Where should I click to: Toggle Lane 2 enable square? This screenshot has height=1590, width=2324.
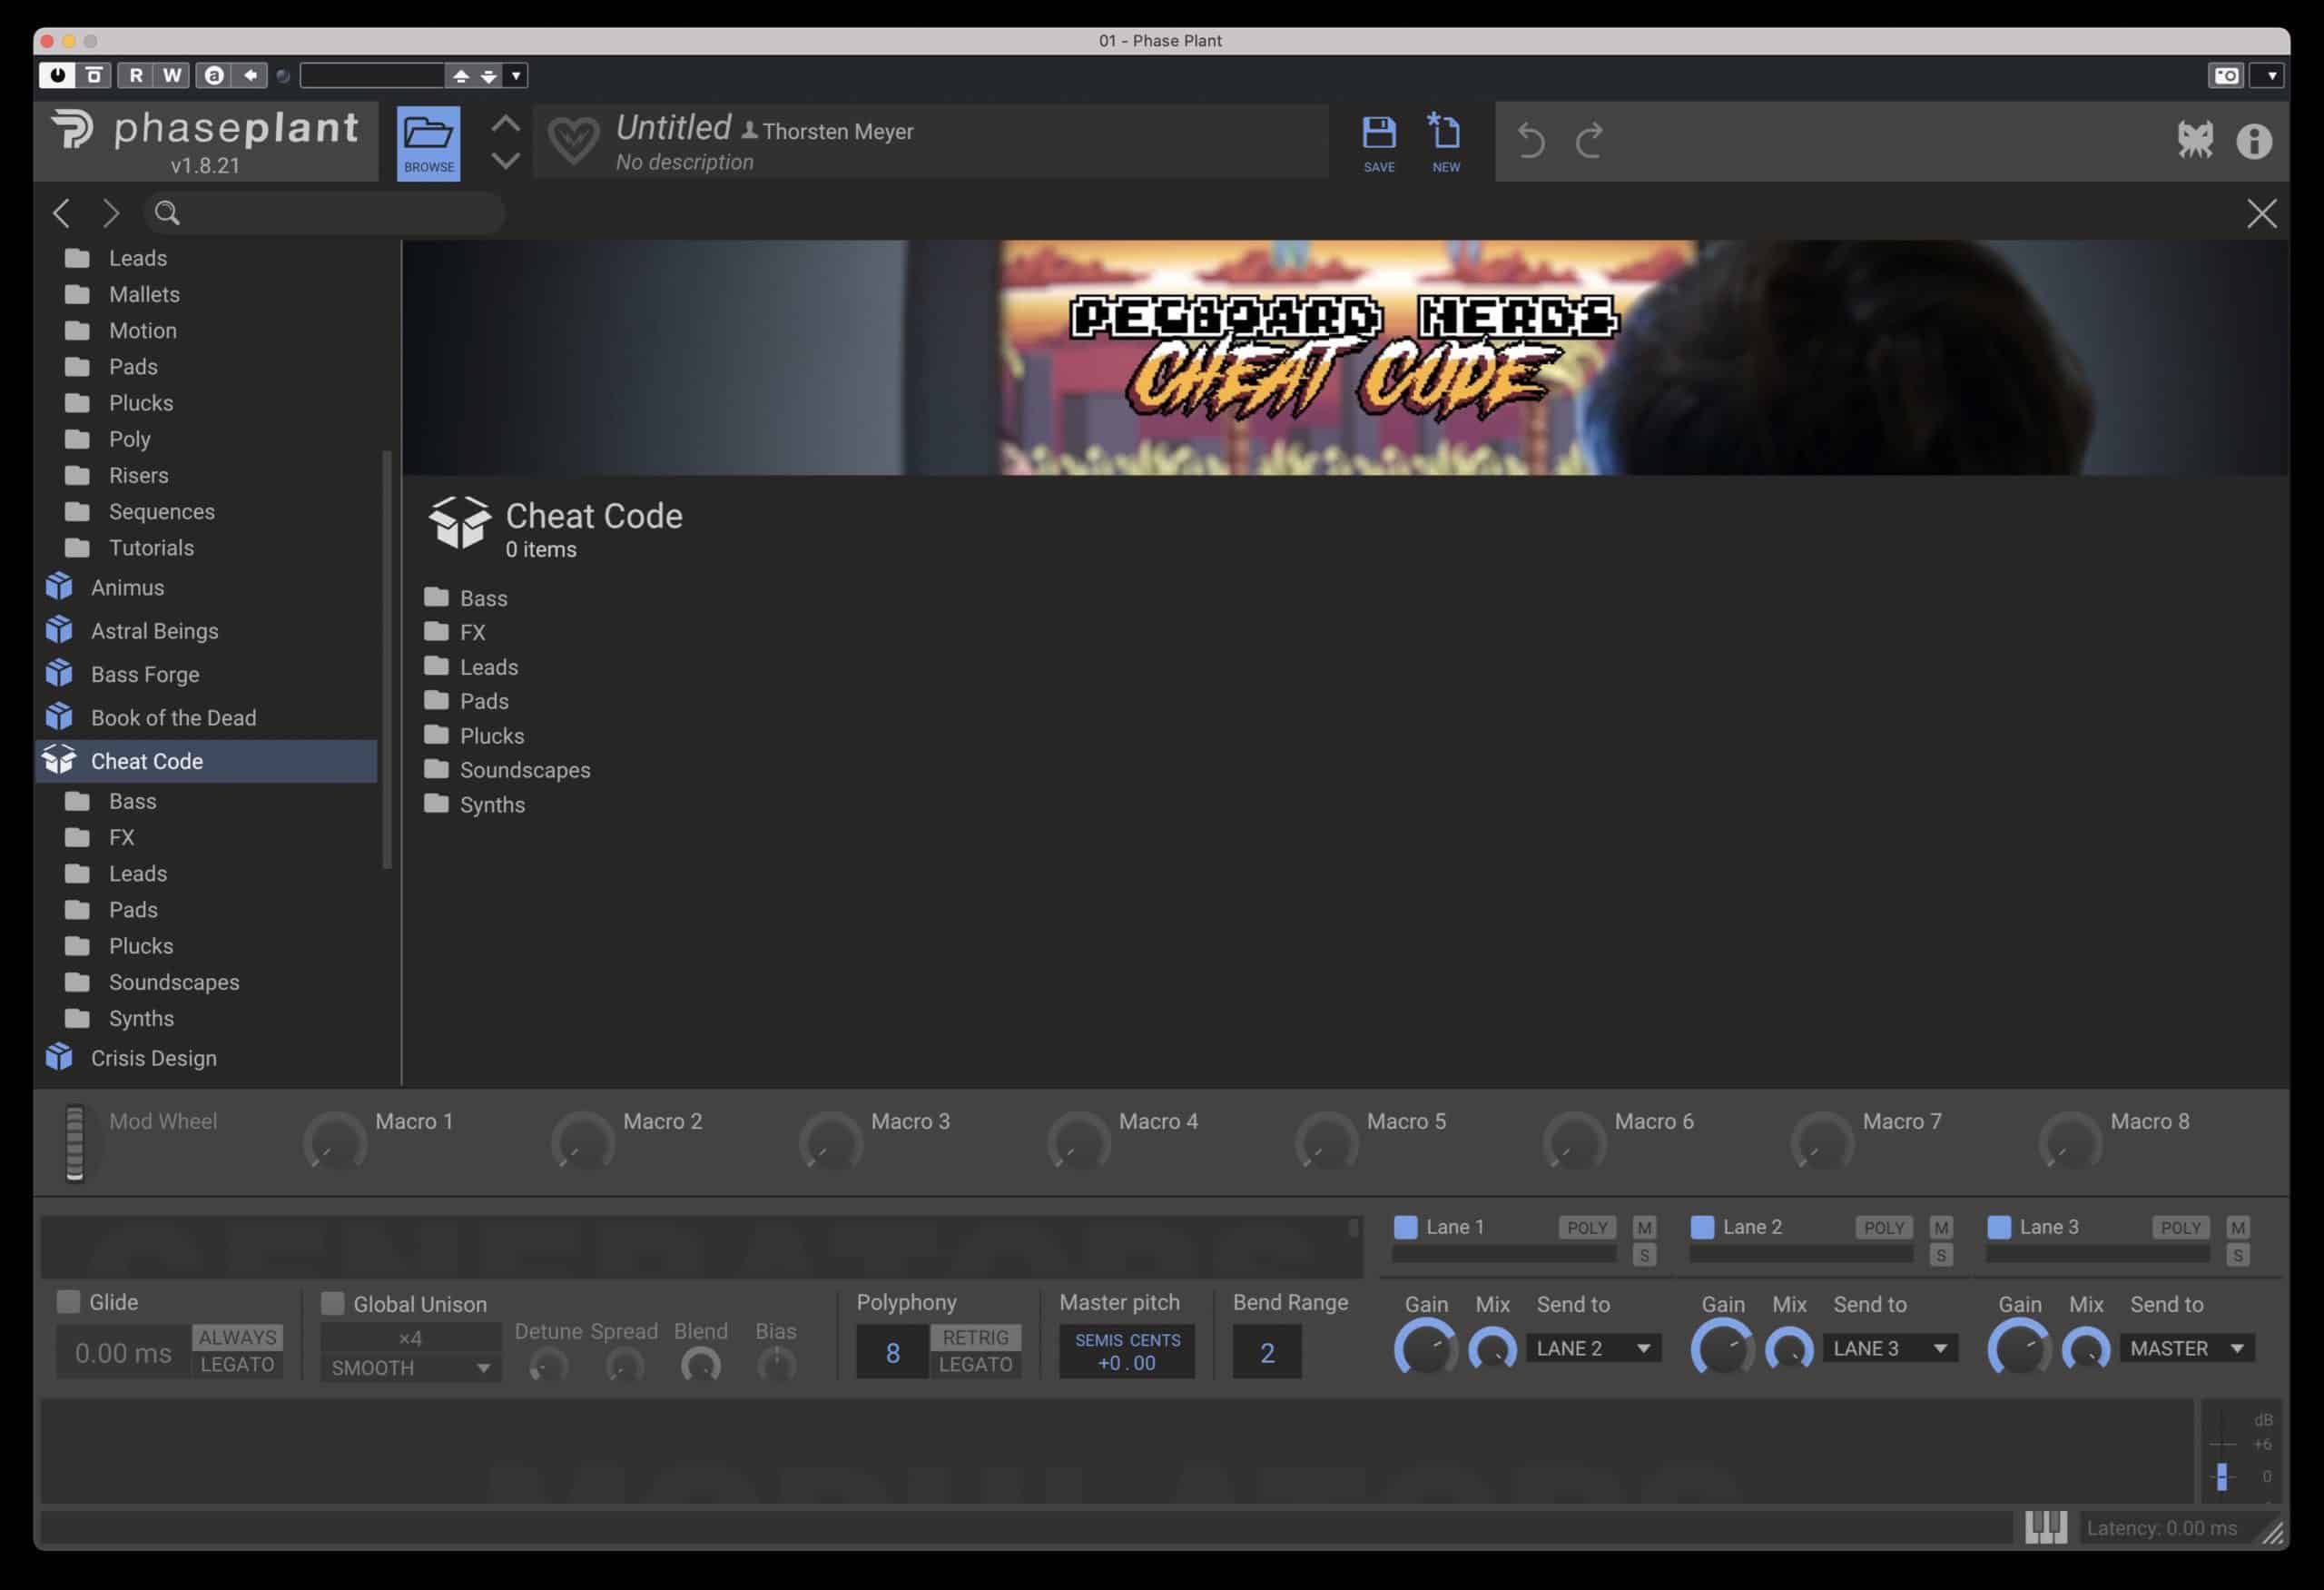click(1702, 1227)
